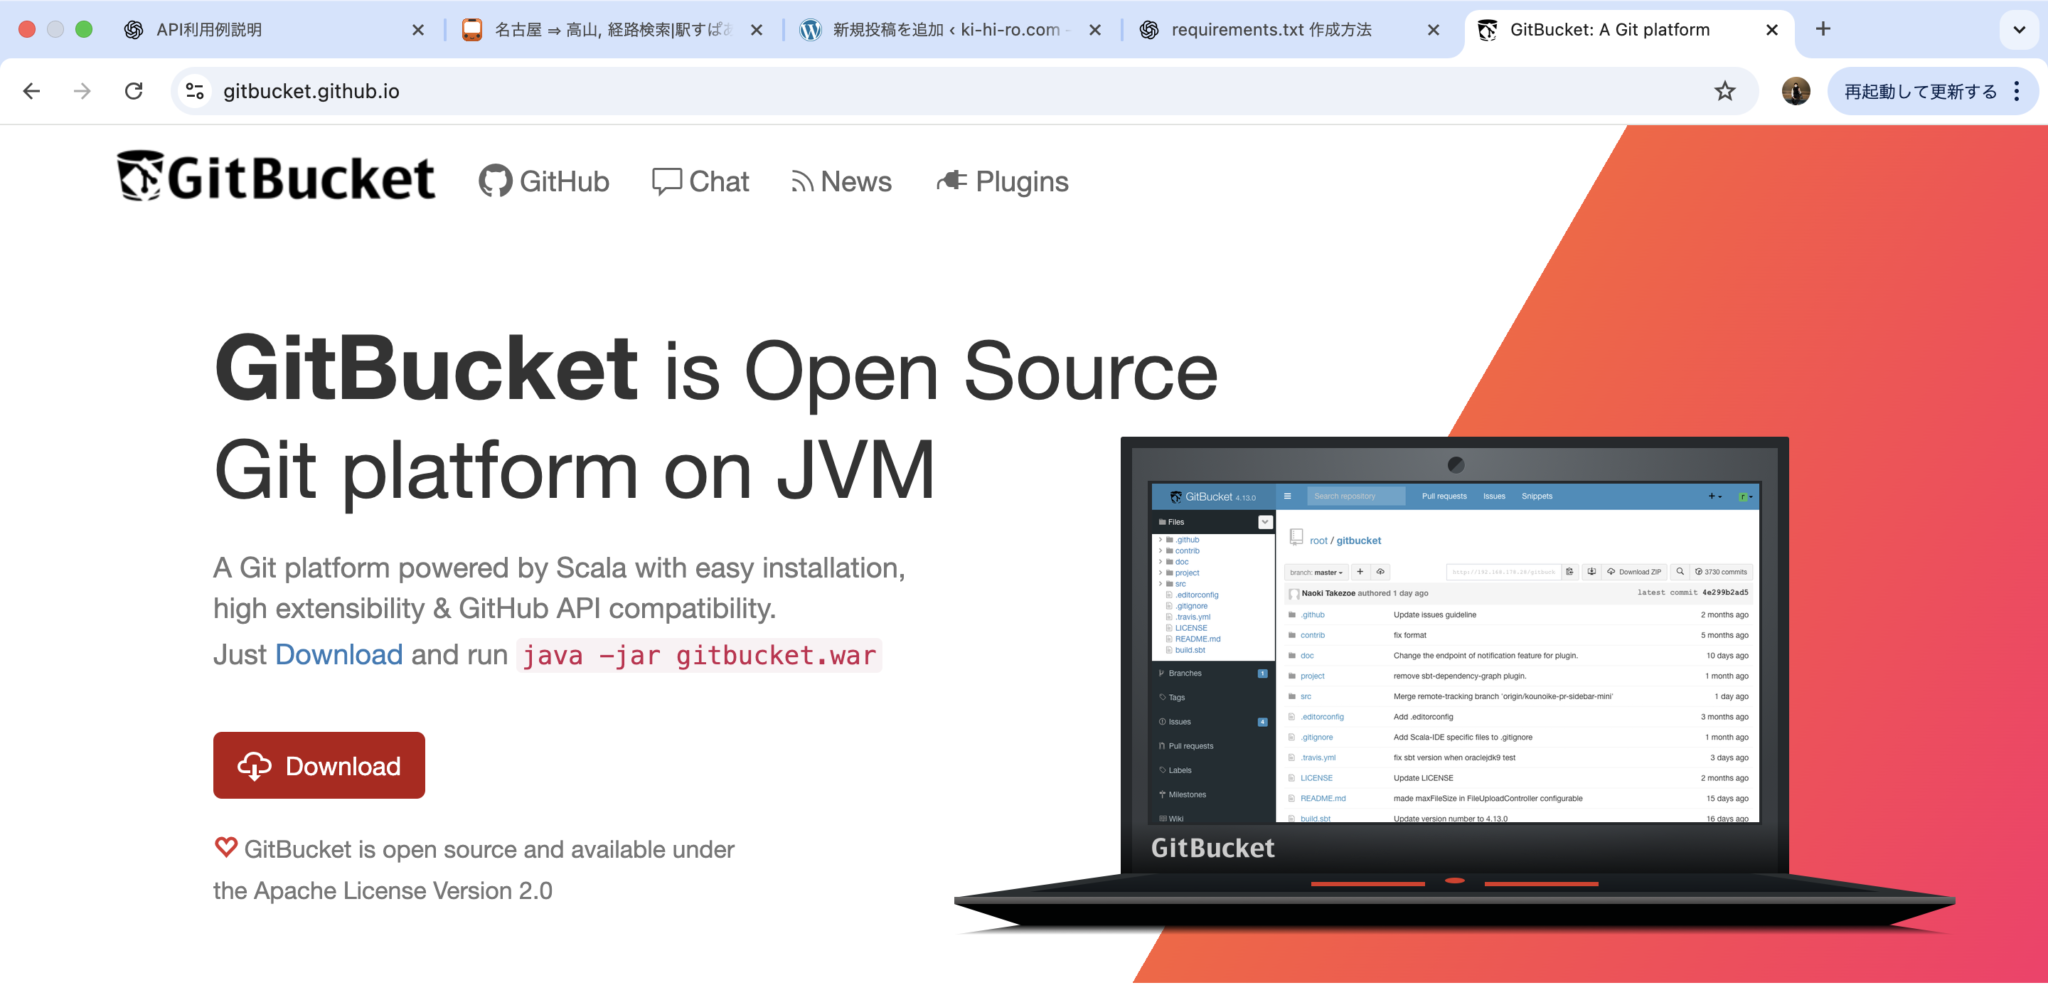
Task: Click the clipboard icon next to the repository URL
Action: click(x=1570, y=572)
